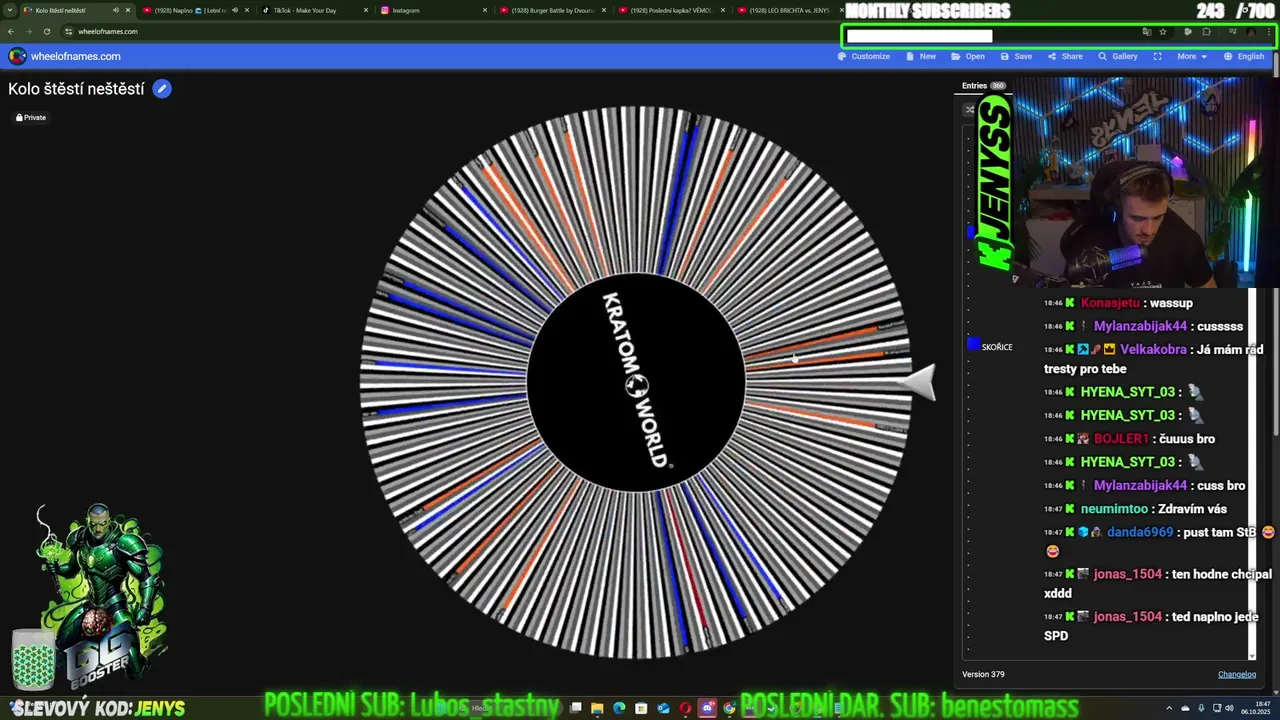1280x720 pixels.
Task: Close the Instagram tab
Action: 485,10
